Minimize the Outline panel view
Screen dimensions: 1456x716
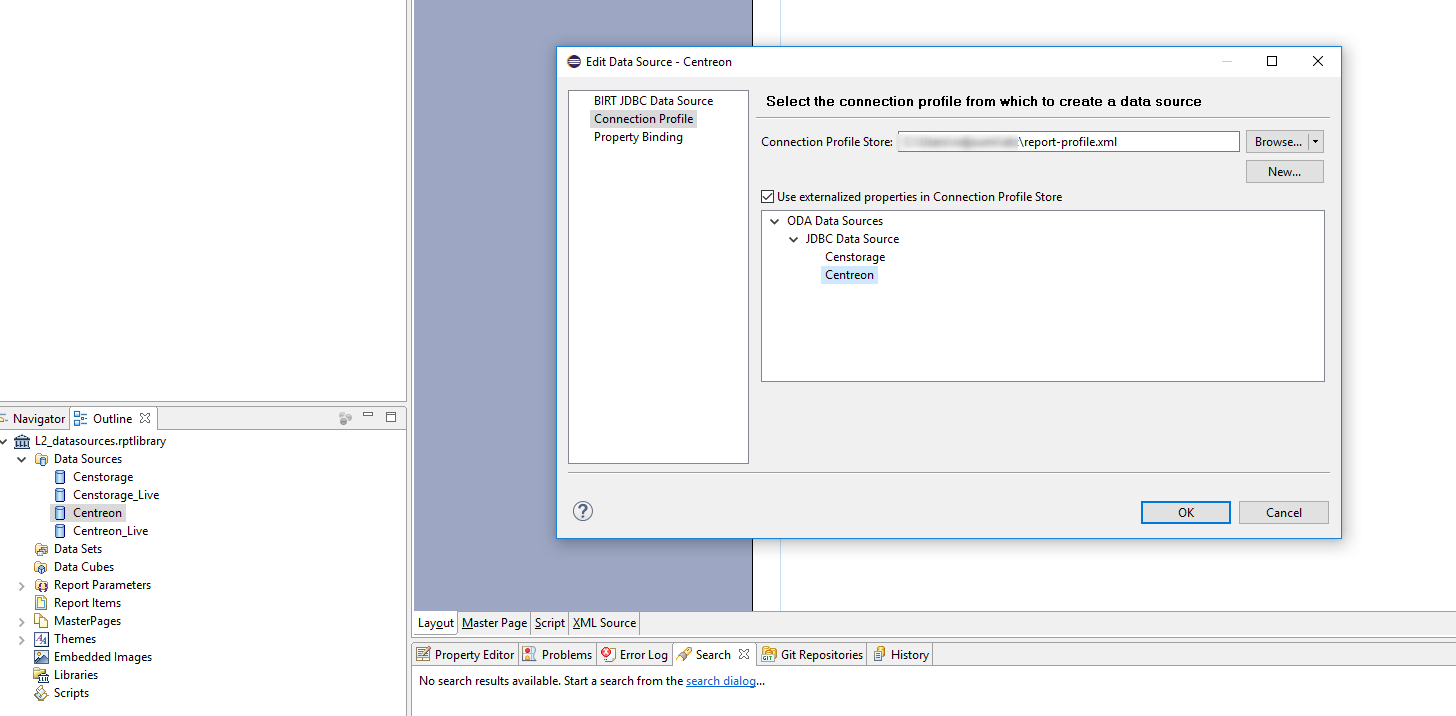[368, 417]
